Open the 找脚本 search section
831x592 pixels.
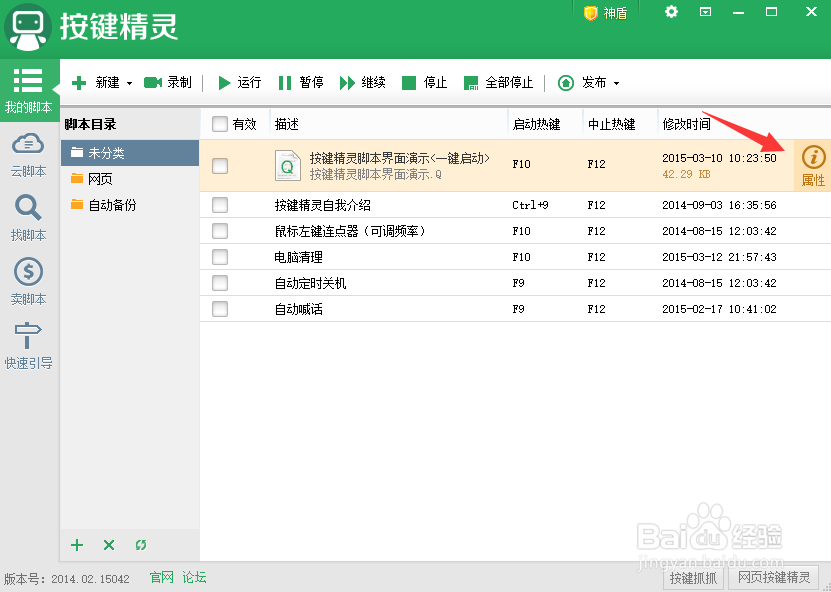(29, 218)
